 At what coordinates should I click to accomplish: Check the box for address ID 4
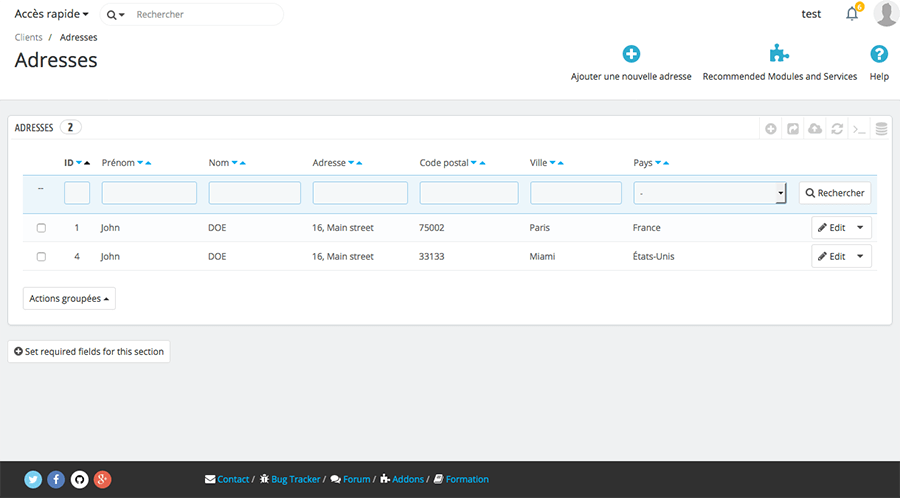coord(41,257)
